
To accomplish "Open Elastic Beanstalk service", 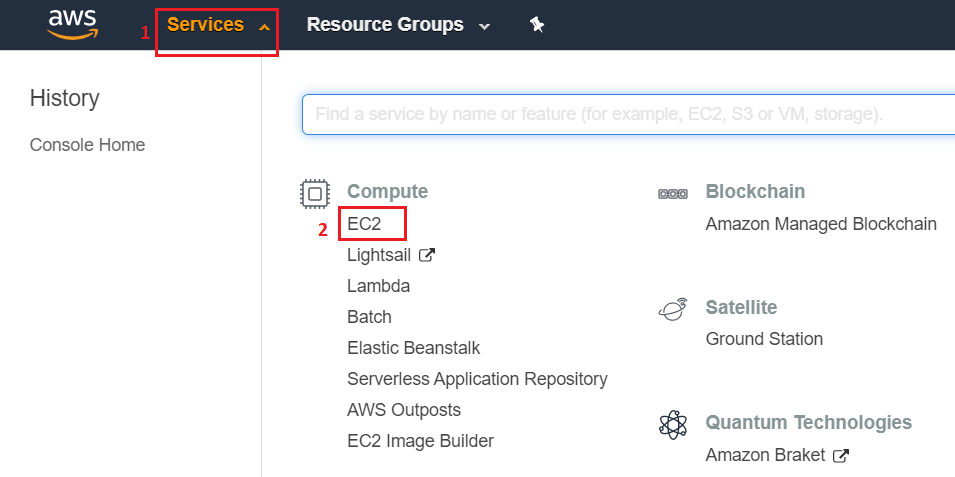I will click(x=414, y=348).
